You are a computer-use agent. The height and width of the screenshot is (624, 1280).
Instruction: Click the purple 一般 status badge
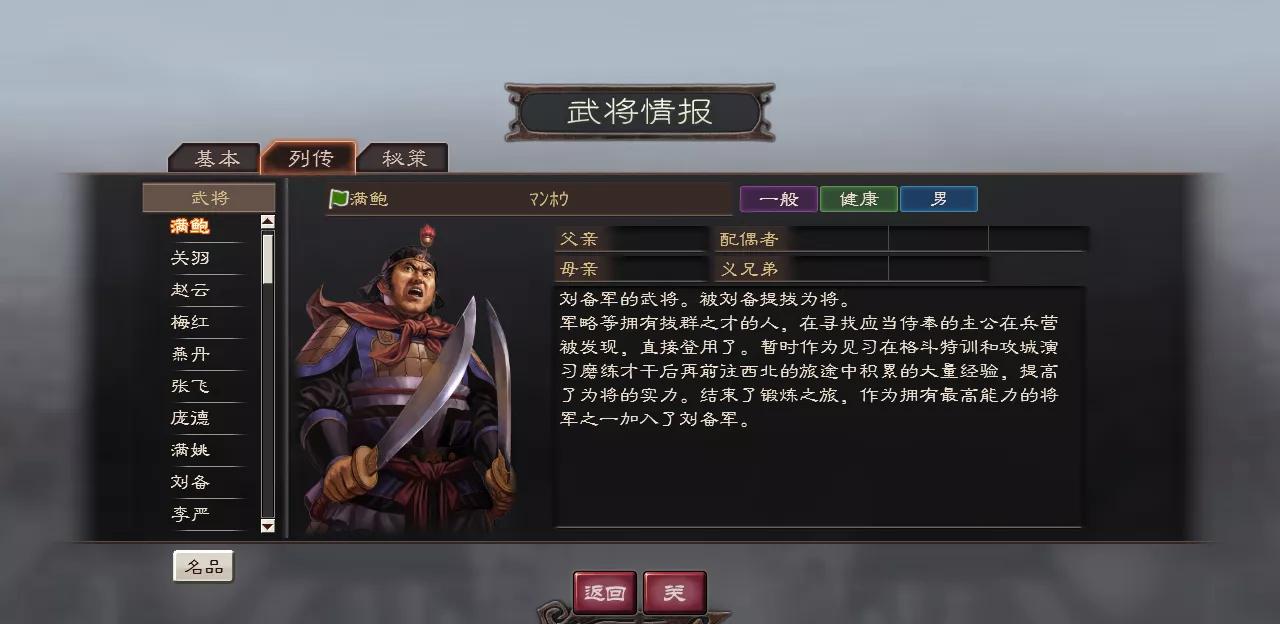[779, 199]
